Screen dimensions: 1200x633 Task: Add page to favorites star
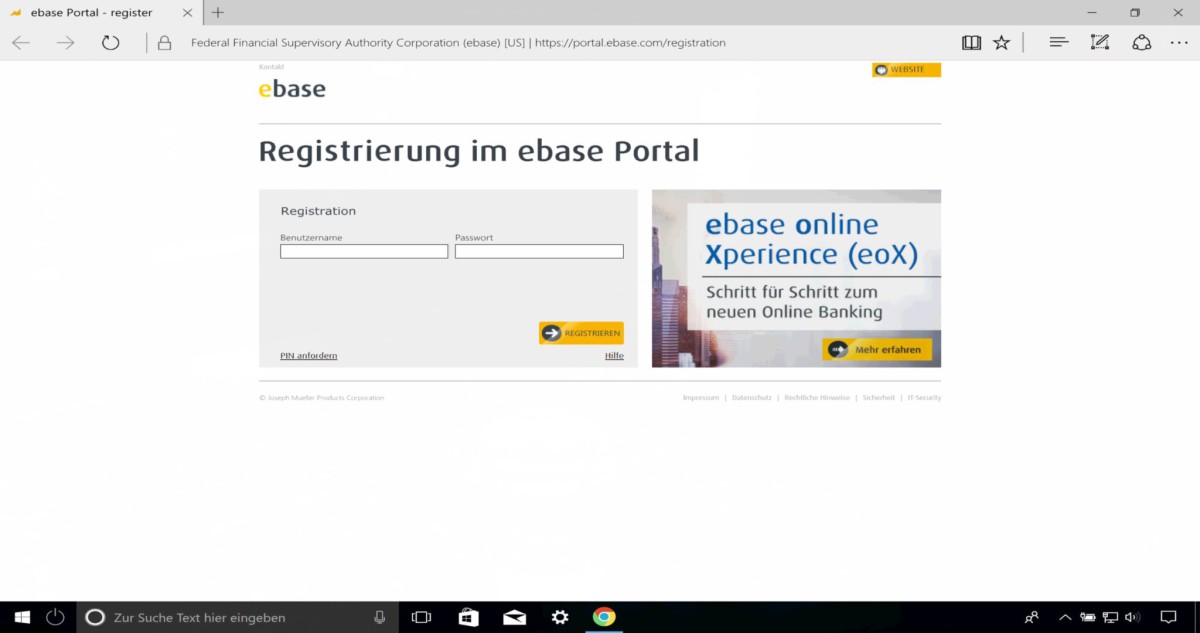(1001, 43)
